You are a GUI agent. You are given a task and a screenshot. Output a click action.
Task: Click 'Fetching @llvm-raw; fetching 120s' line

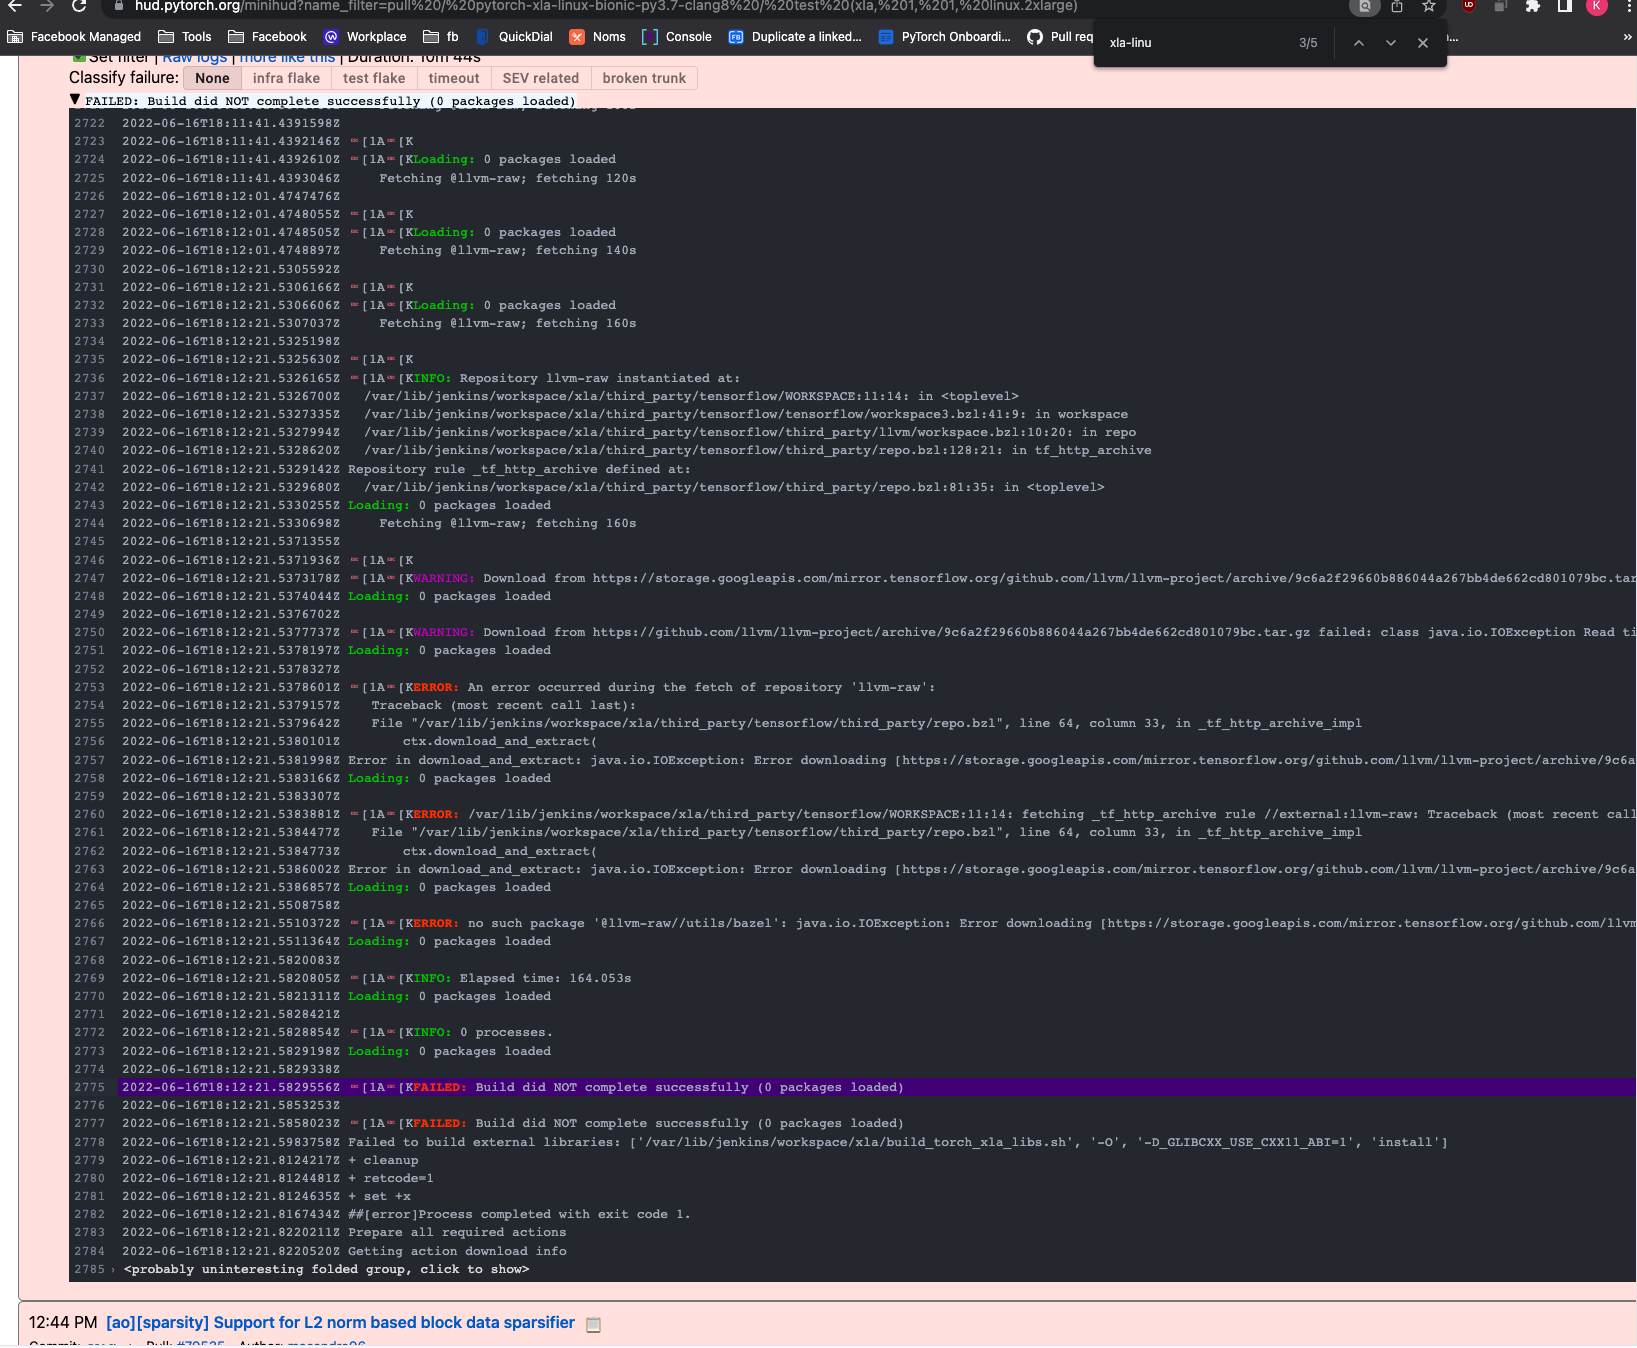507,178
